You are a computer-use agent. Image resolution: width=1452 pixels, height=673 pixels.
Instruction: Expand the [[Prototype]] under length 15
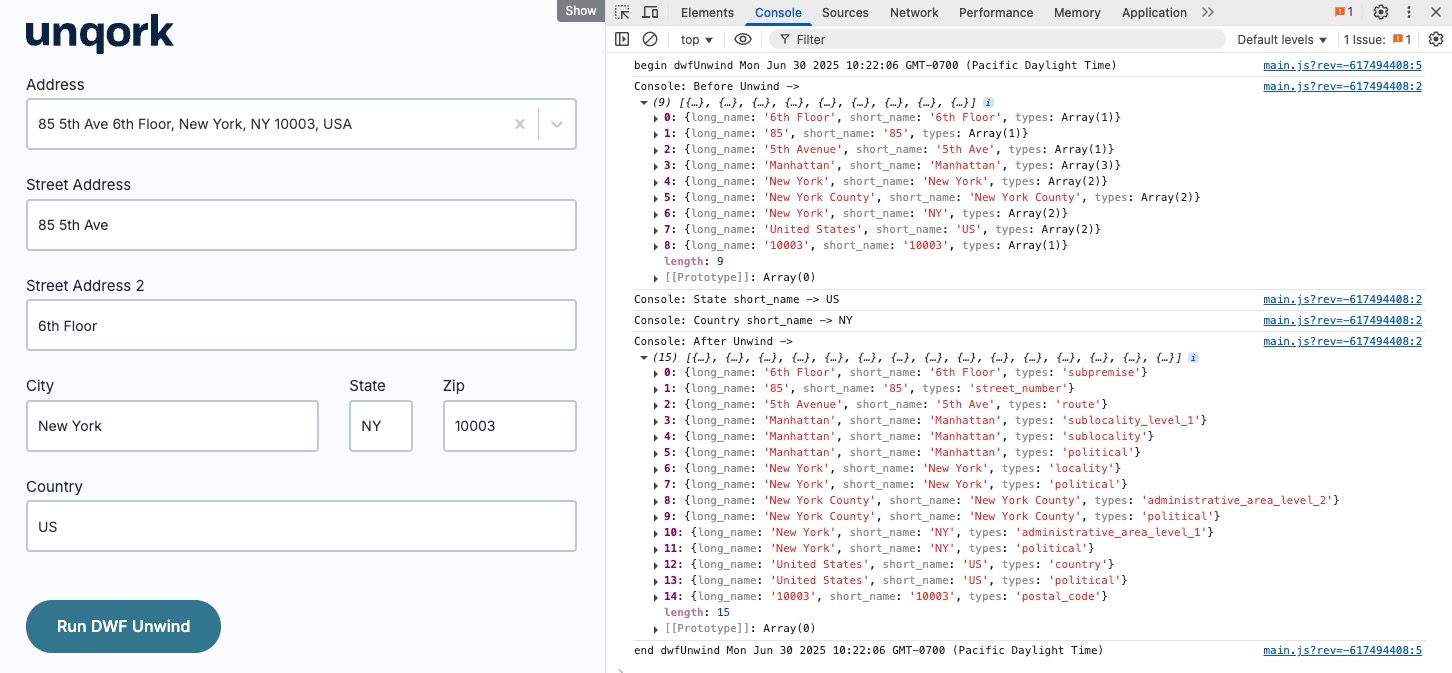[x=656, y=628]
